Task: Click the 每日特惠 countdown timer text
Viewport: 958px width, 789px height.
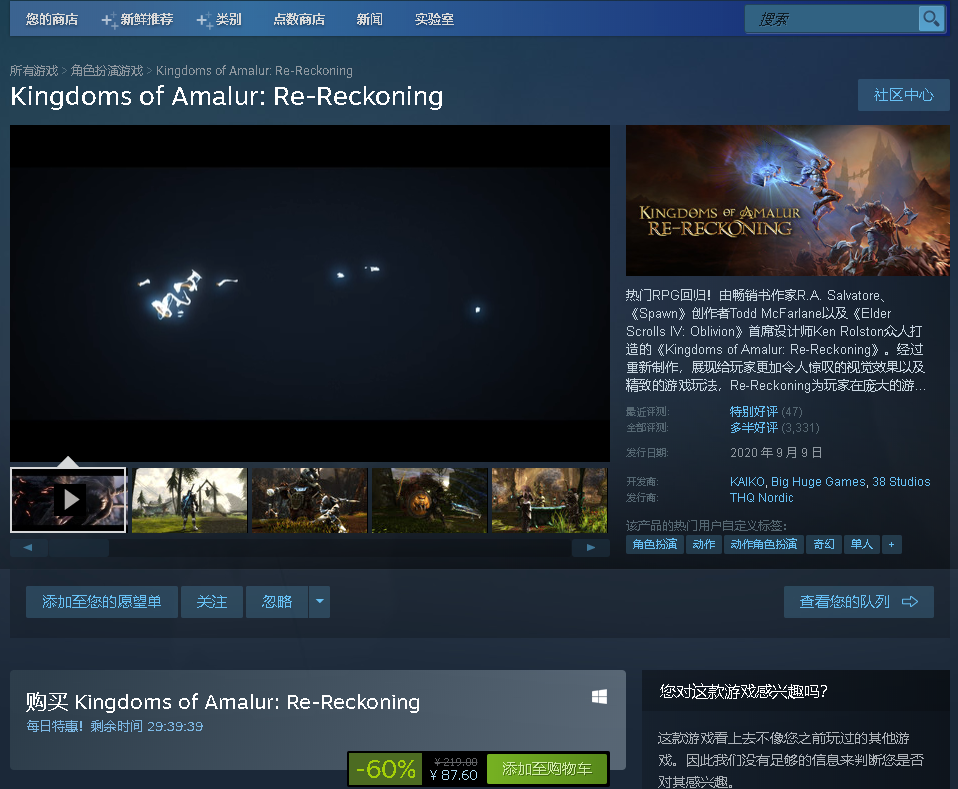Action: coord(115,726)
